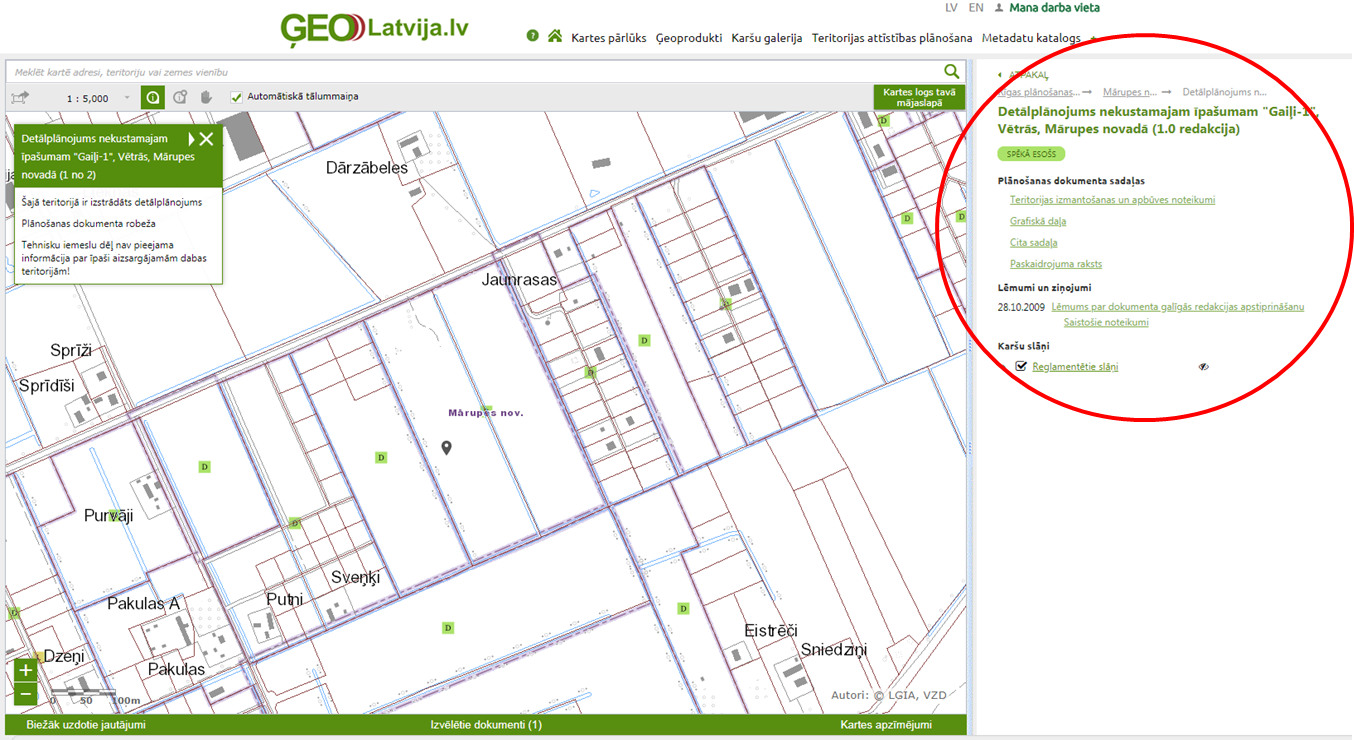Open Saistošie noteikumi link

click(x=1106, y=323)
